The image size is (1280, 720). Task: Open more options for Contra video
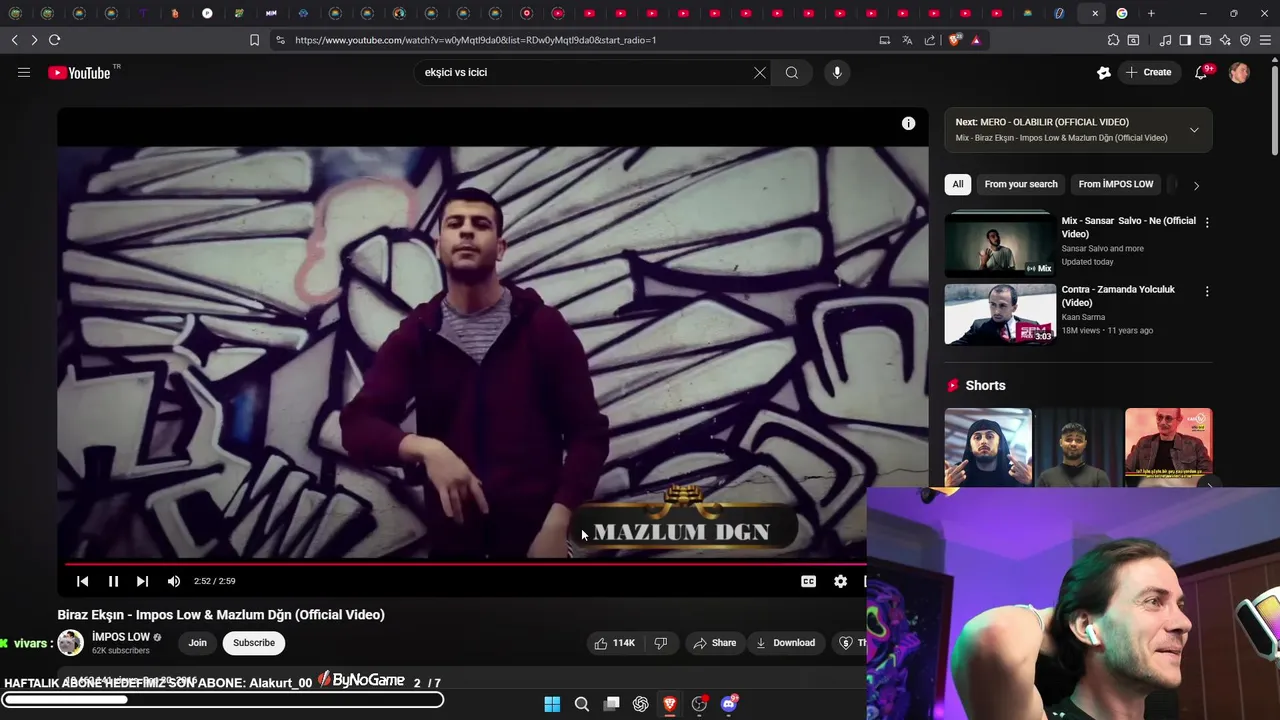click(1207, 292)
